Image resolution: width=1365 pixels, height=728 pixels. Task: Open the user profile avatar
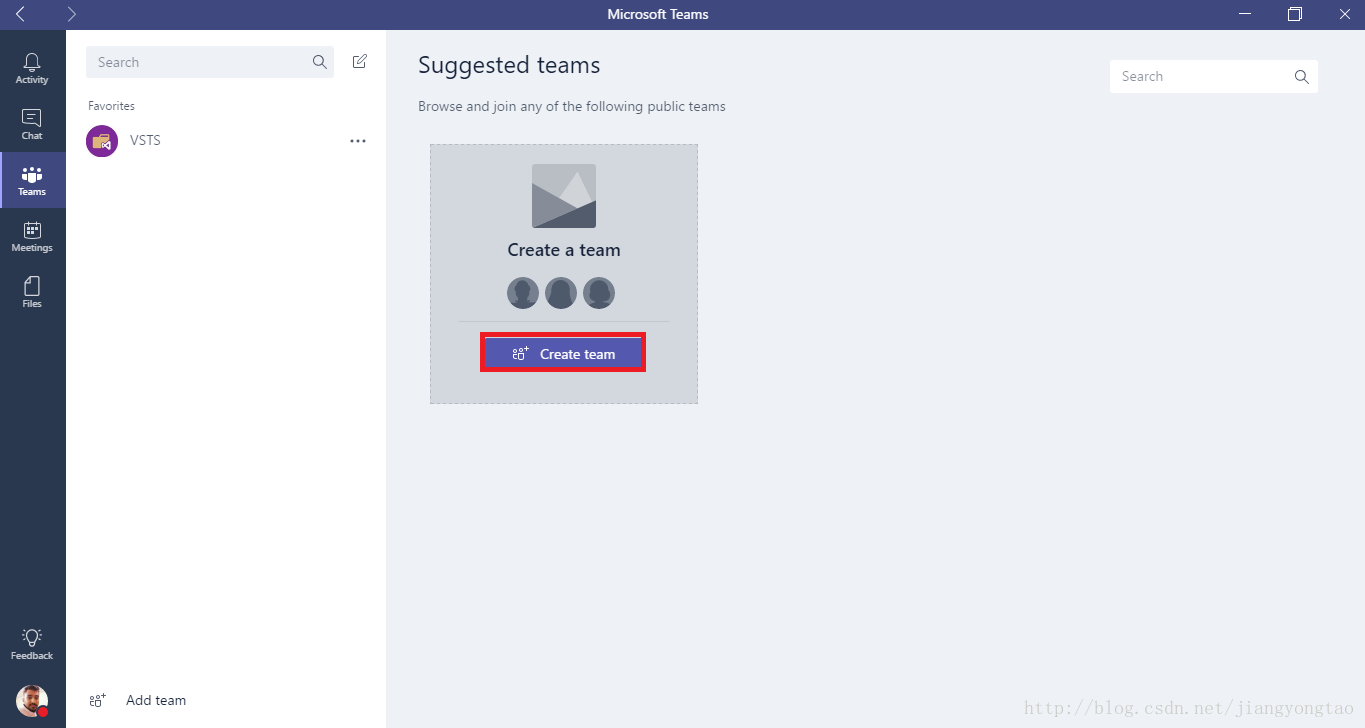click(32, 701)
